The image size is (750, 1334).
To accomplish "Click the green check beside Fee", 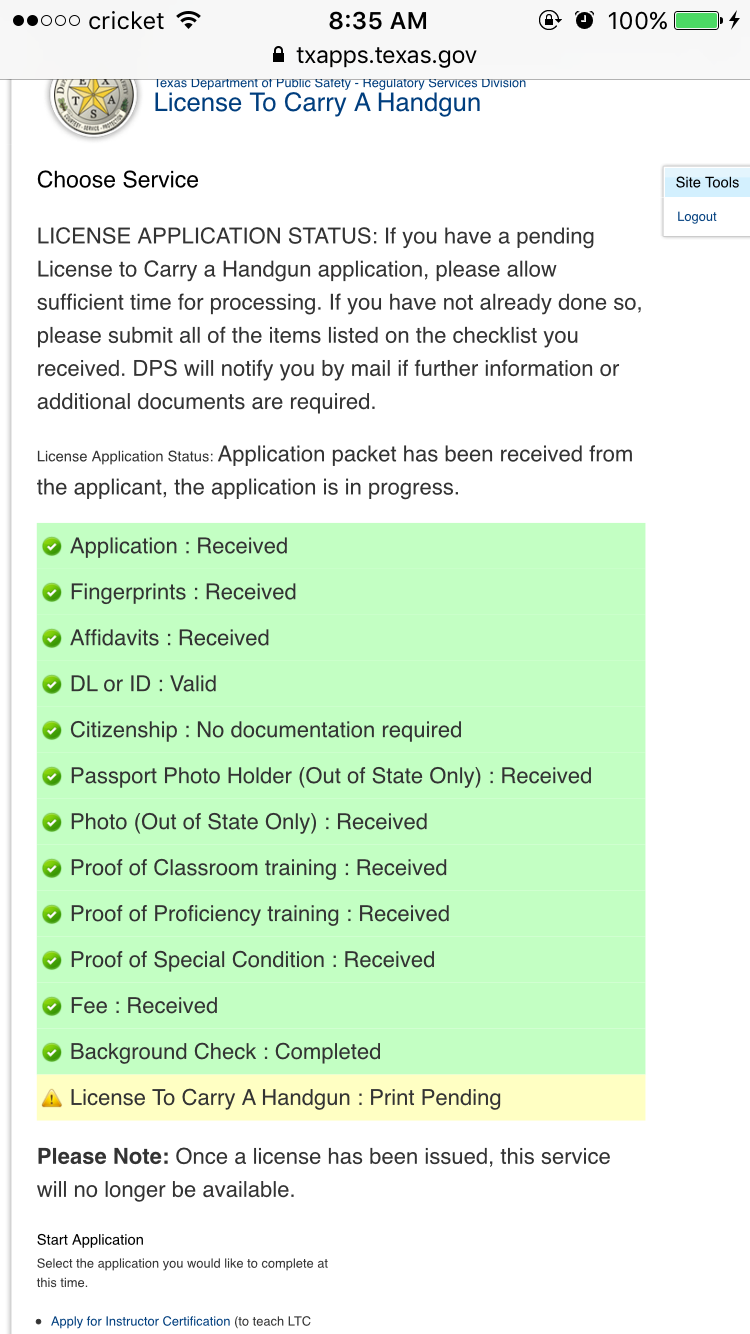I will point(52,1007).
